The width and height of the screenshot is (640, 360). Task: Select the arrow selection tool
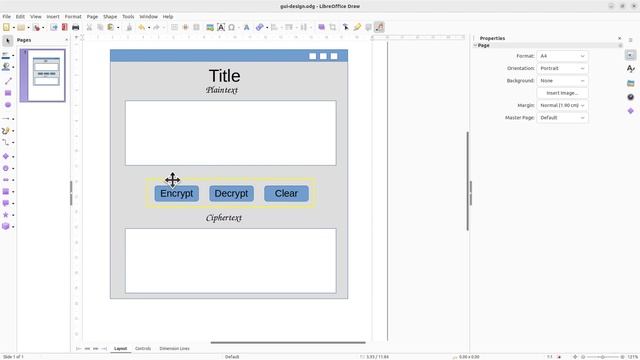(7, 41)
